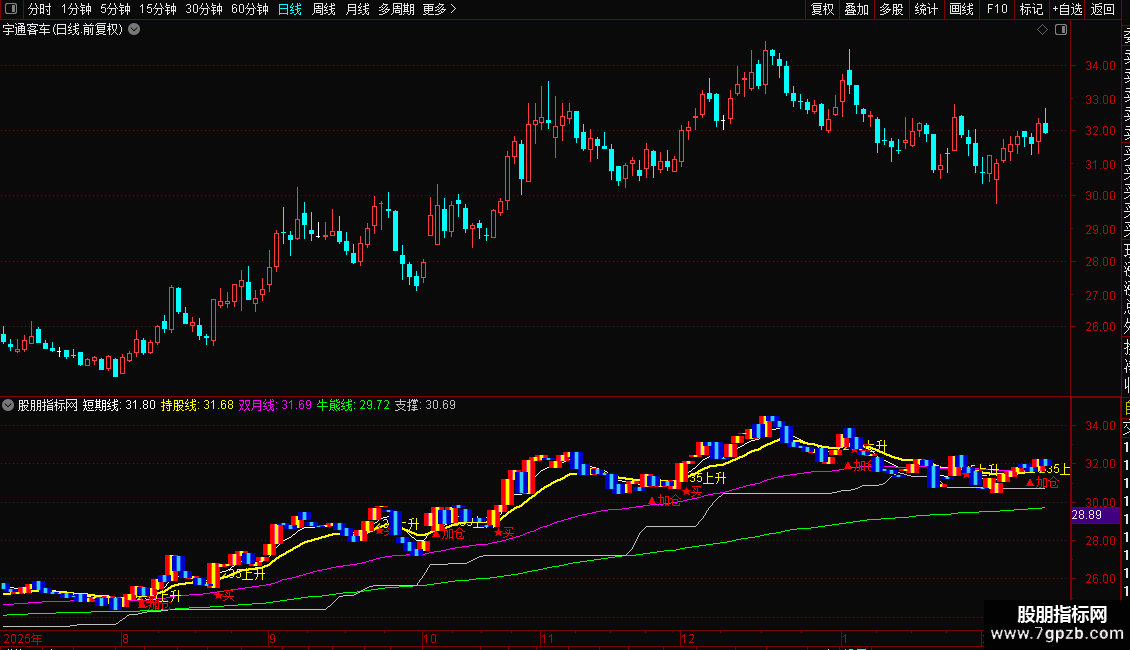Switch to the 分时 intraday view

click(40, 10)
